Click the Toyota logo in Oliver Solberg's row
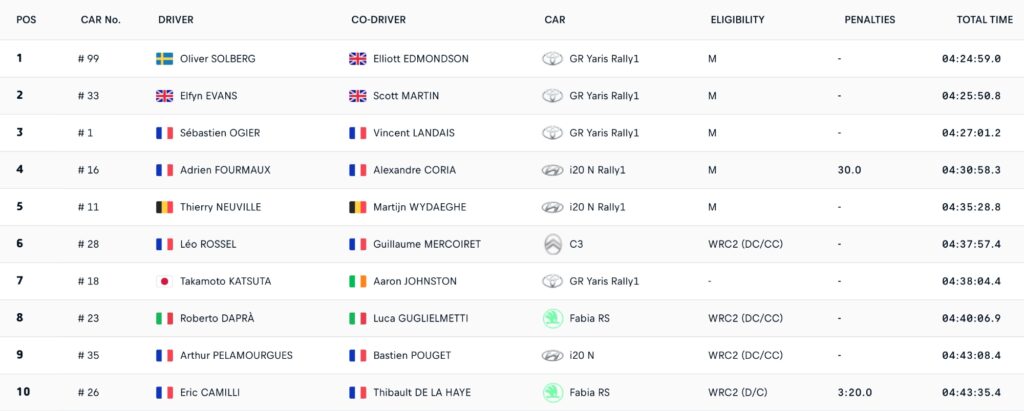The image size is (1024, 411). click(x=552, y=59)
